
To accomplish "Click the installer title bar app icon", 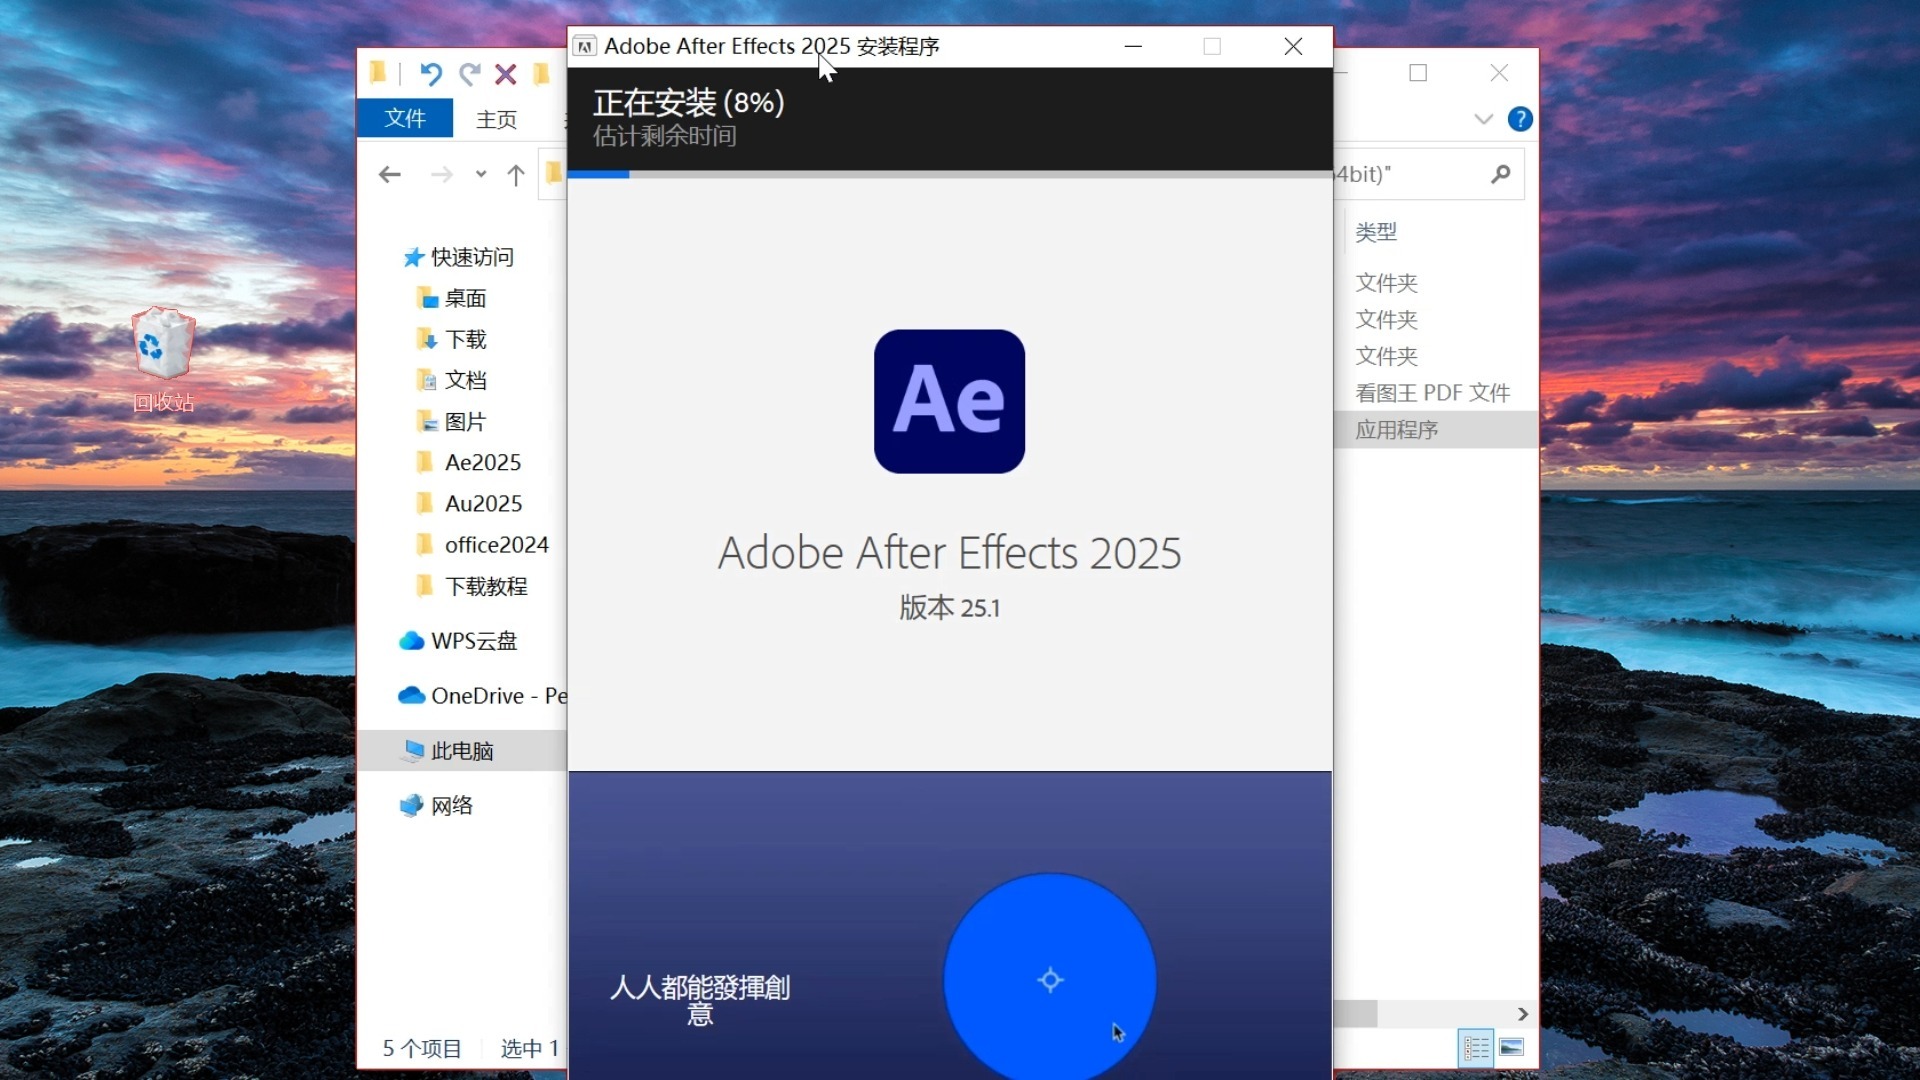I will (x=585, y=46).
